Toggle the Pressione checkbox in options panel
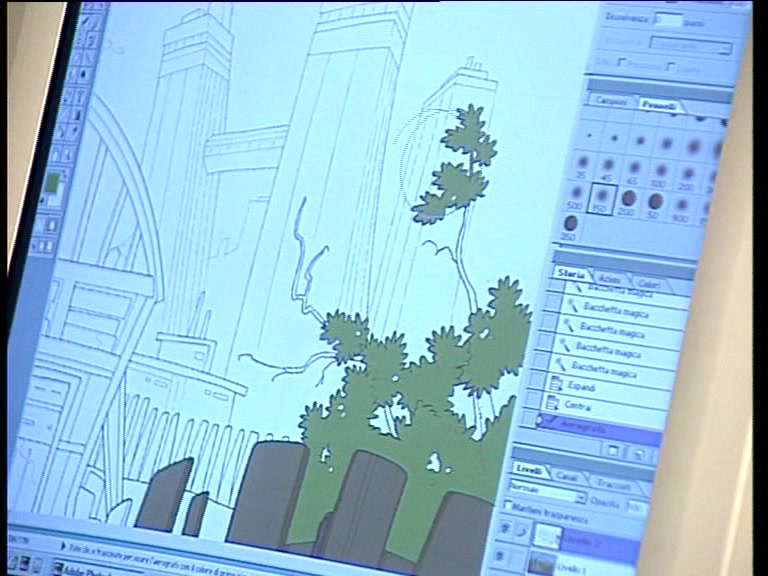Screen dimensions: 768x576 pos(621,64)
